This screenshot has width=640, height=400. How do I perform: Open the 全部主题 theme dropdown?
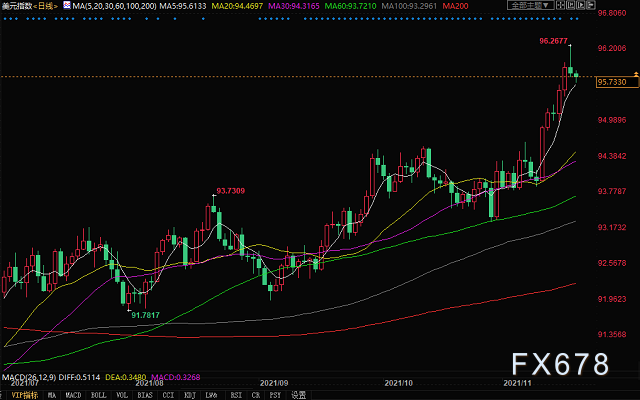(x=531, y=5)
